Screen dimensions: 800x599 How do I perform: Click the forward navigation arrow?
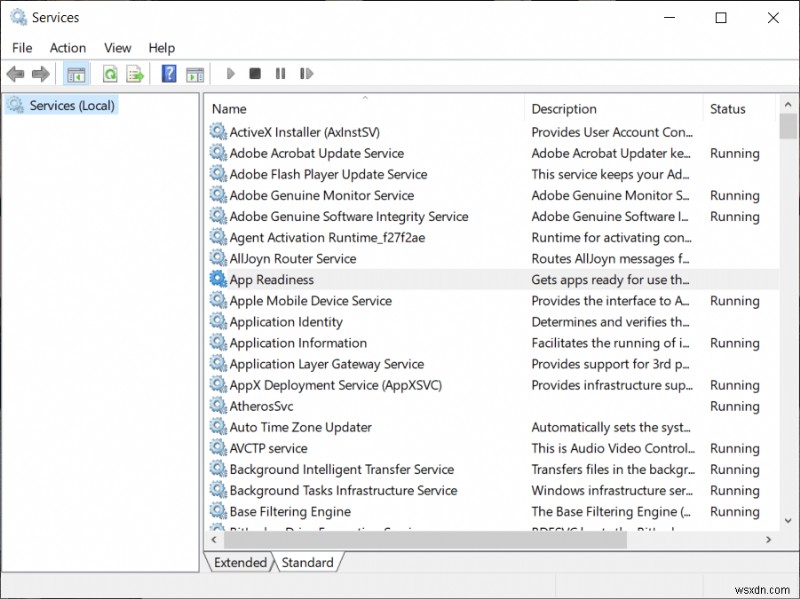(x=40, y=73)
